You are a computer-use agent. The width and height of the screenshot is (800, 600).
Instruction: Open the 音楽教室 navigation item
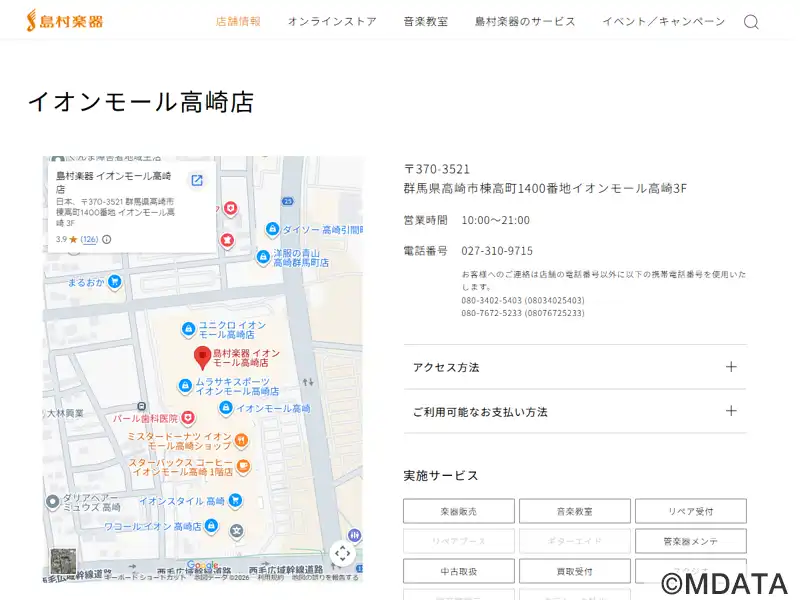tap(425, 21)
